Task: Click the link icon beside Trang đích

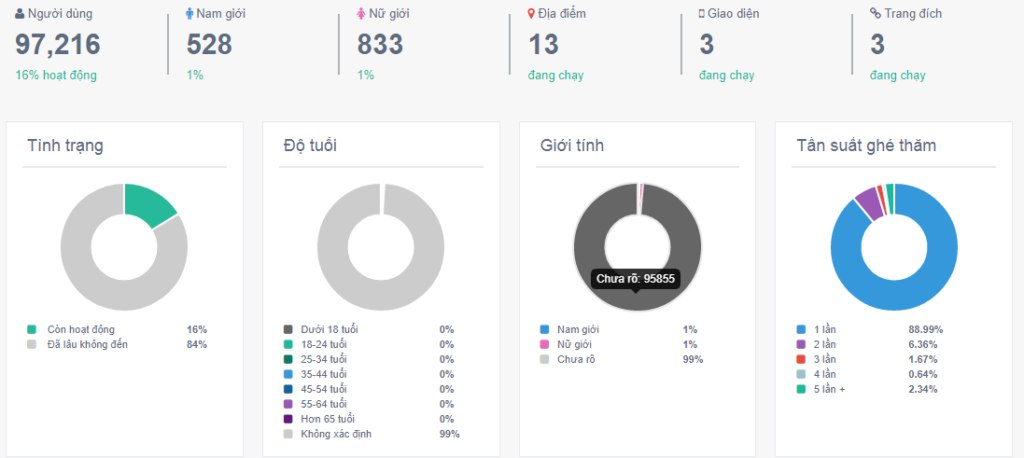Action: pos(875,14)
